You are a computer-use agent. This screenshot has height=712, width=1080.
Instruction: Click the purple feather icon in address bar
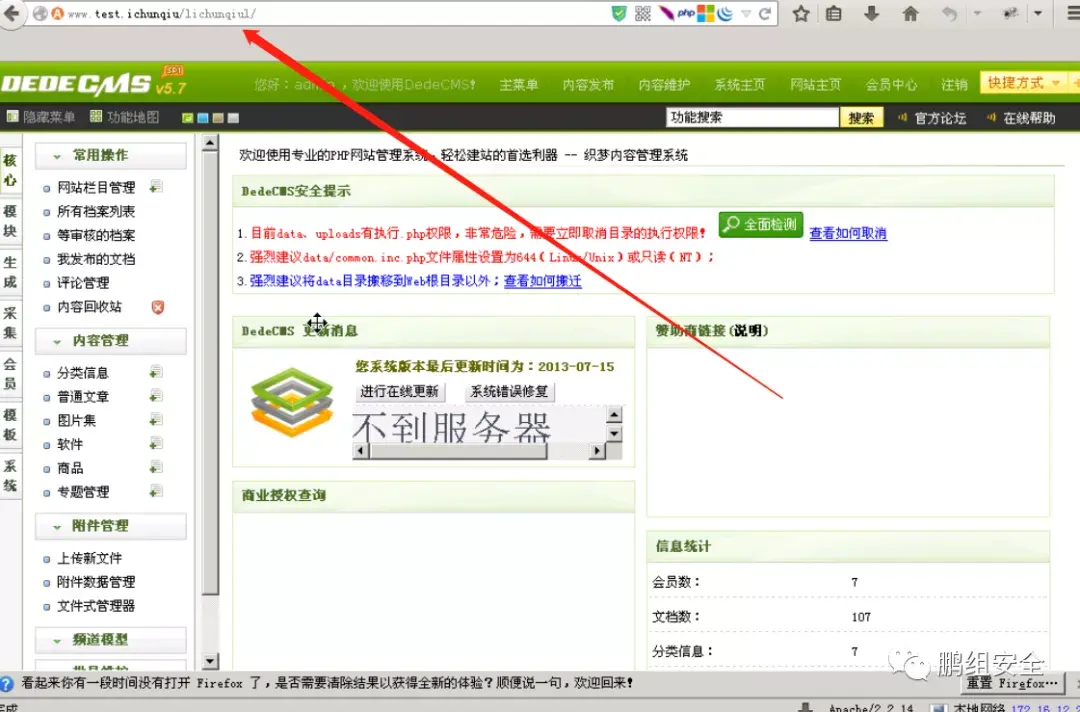[x=666, y=14]
